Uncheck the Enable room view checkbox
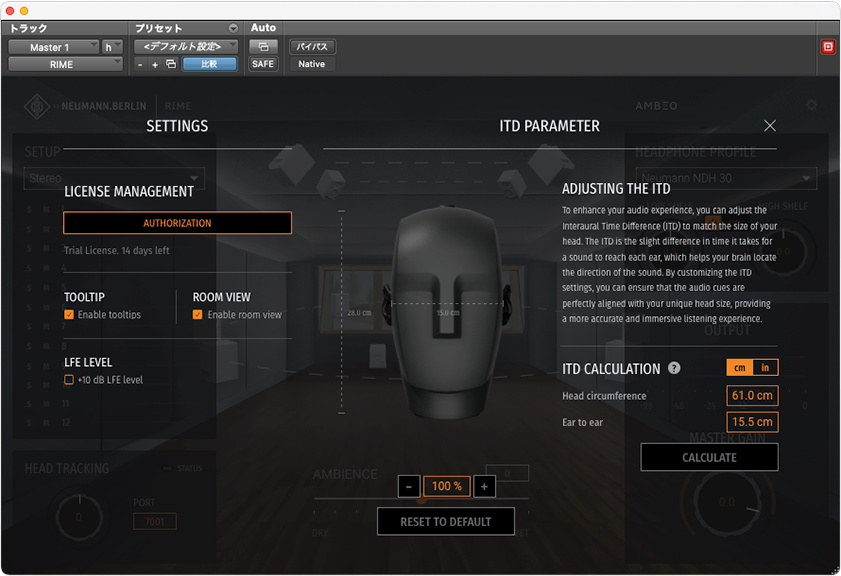The image size is (841, 576). click(198, 315)
